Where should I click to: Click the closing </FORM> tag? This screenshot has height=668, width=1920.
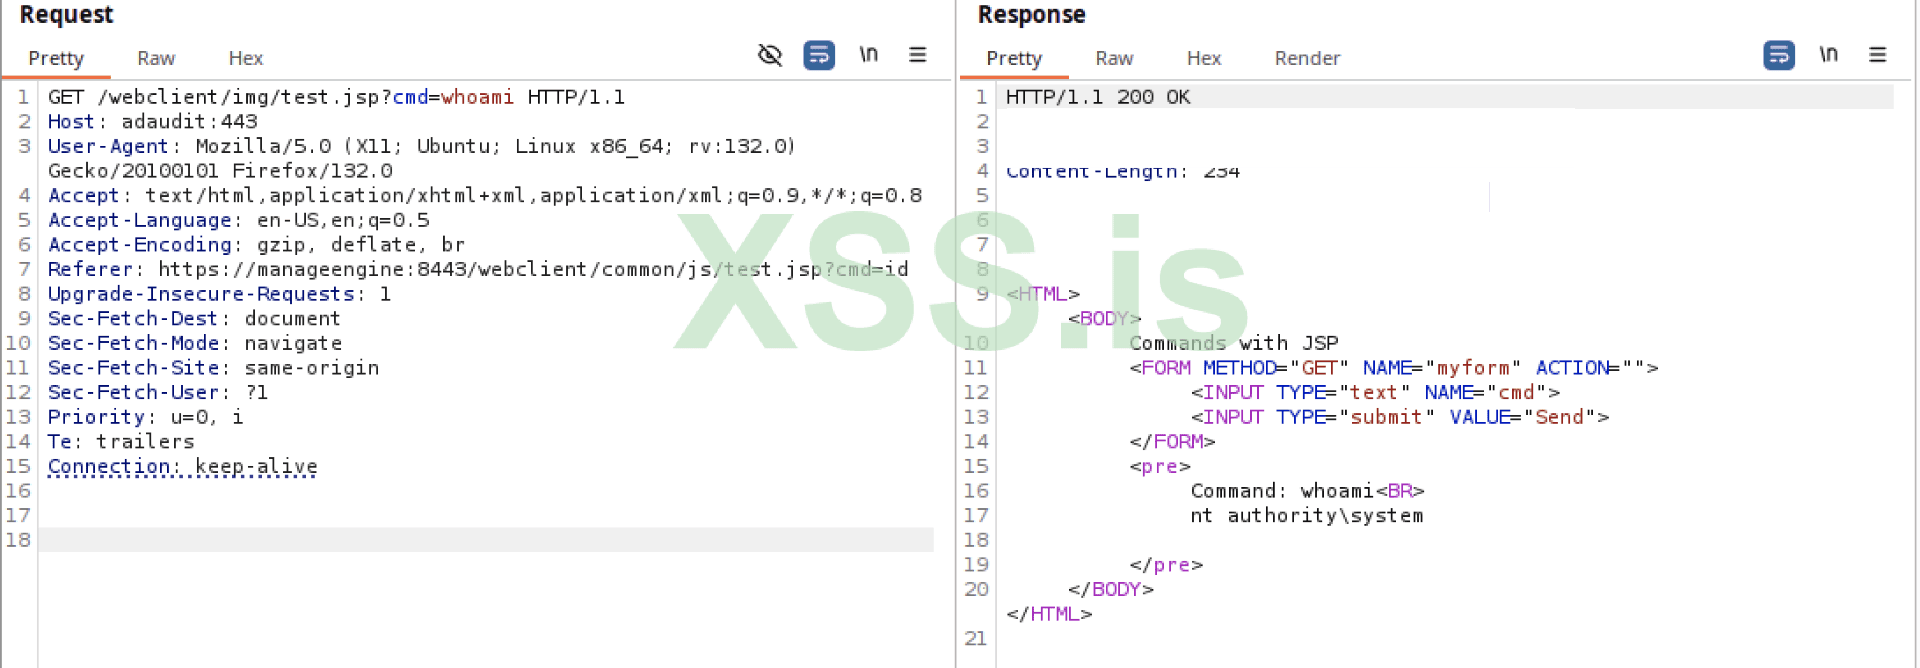point(1172,441)
